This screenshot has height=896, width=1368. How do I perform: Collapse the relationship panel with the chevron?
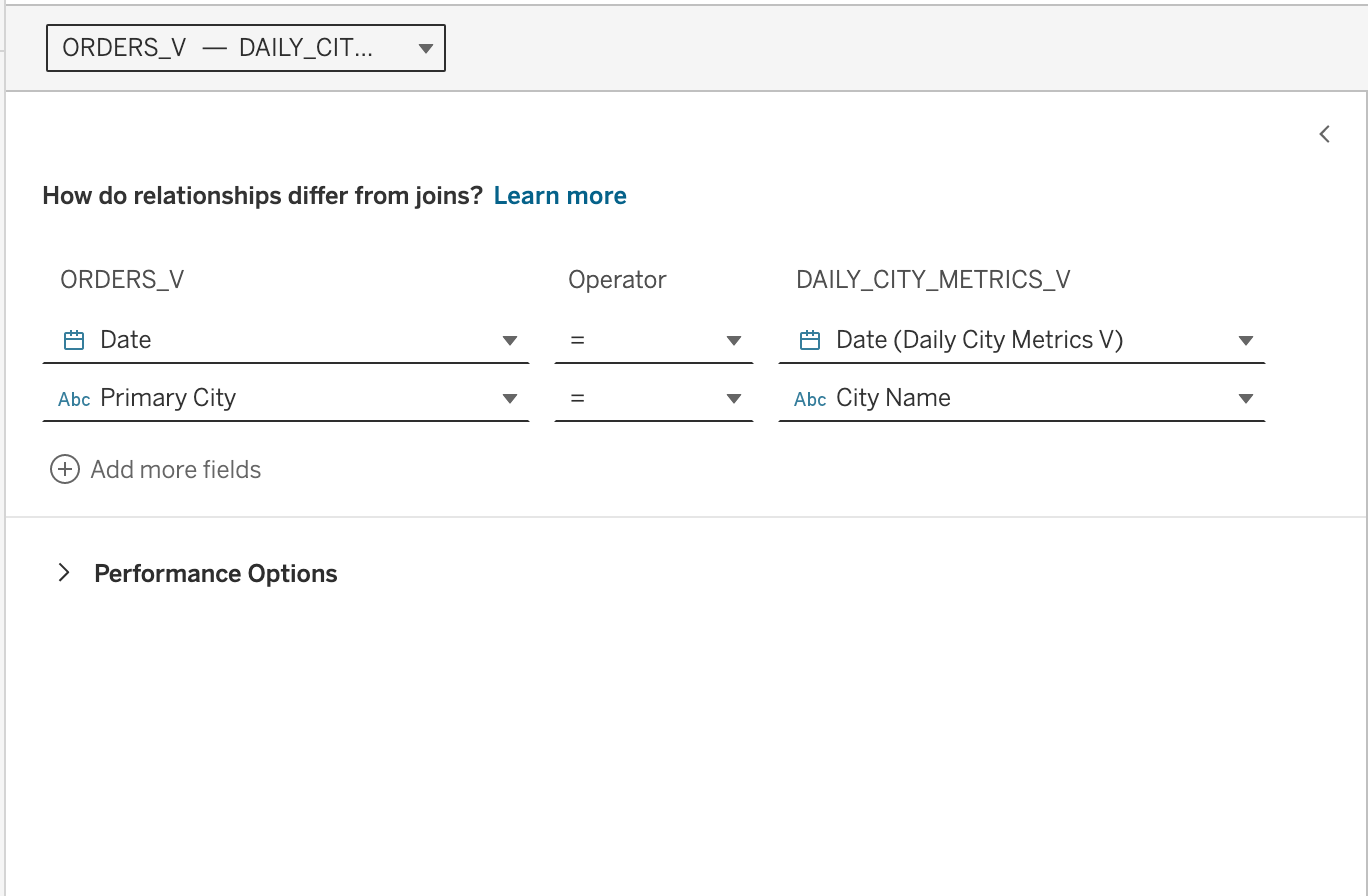click(x=1325, y=134)
